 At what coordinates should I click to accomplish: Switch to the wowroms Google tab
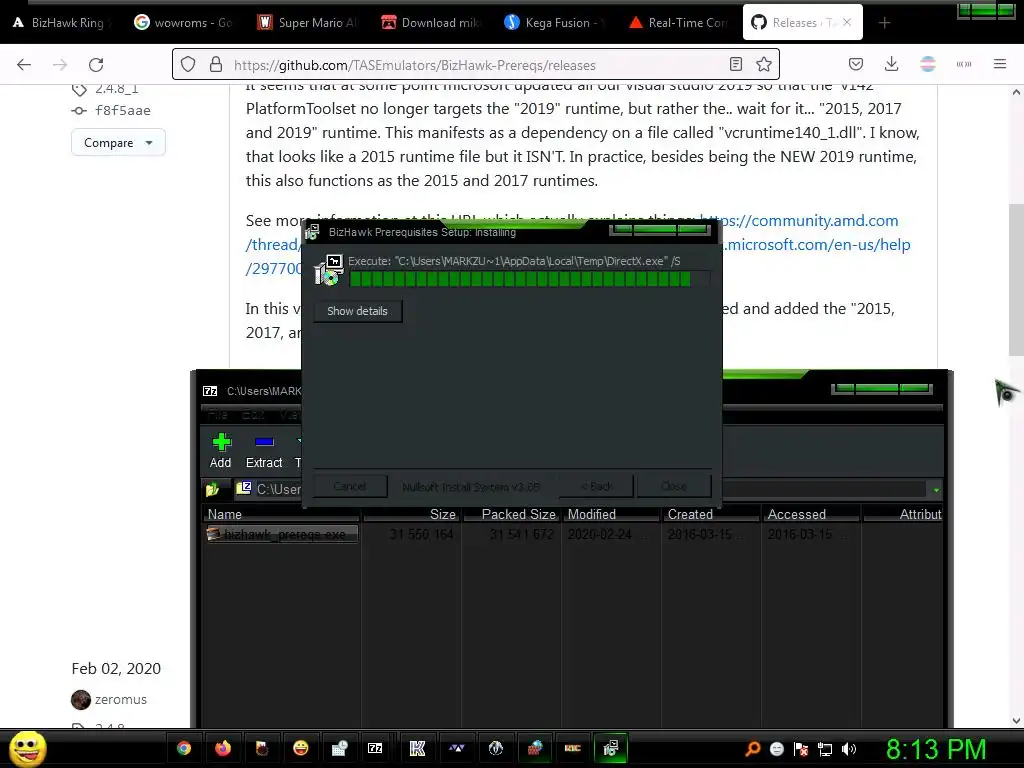click(184, 23)
